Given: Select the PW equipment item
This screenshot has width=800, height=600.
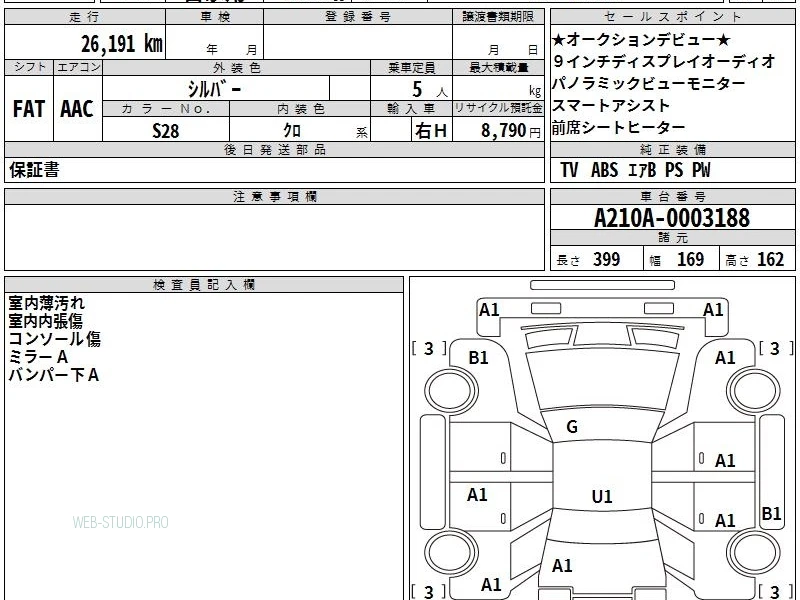Looking at the screenshot, I should click(701, 170).
